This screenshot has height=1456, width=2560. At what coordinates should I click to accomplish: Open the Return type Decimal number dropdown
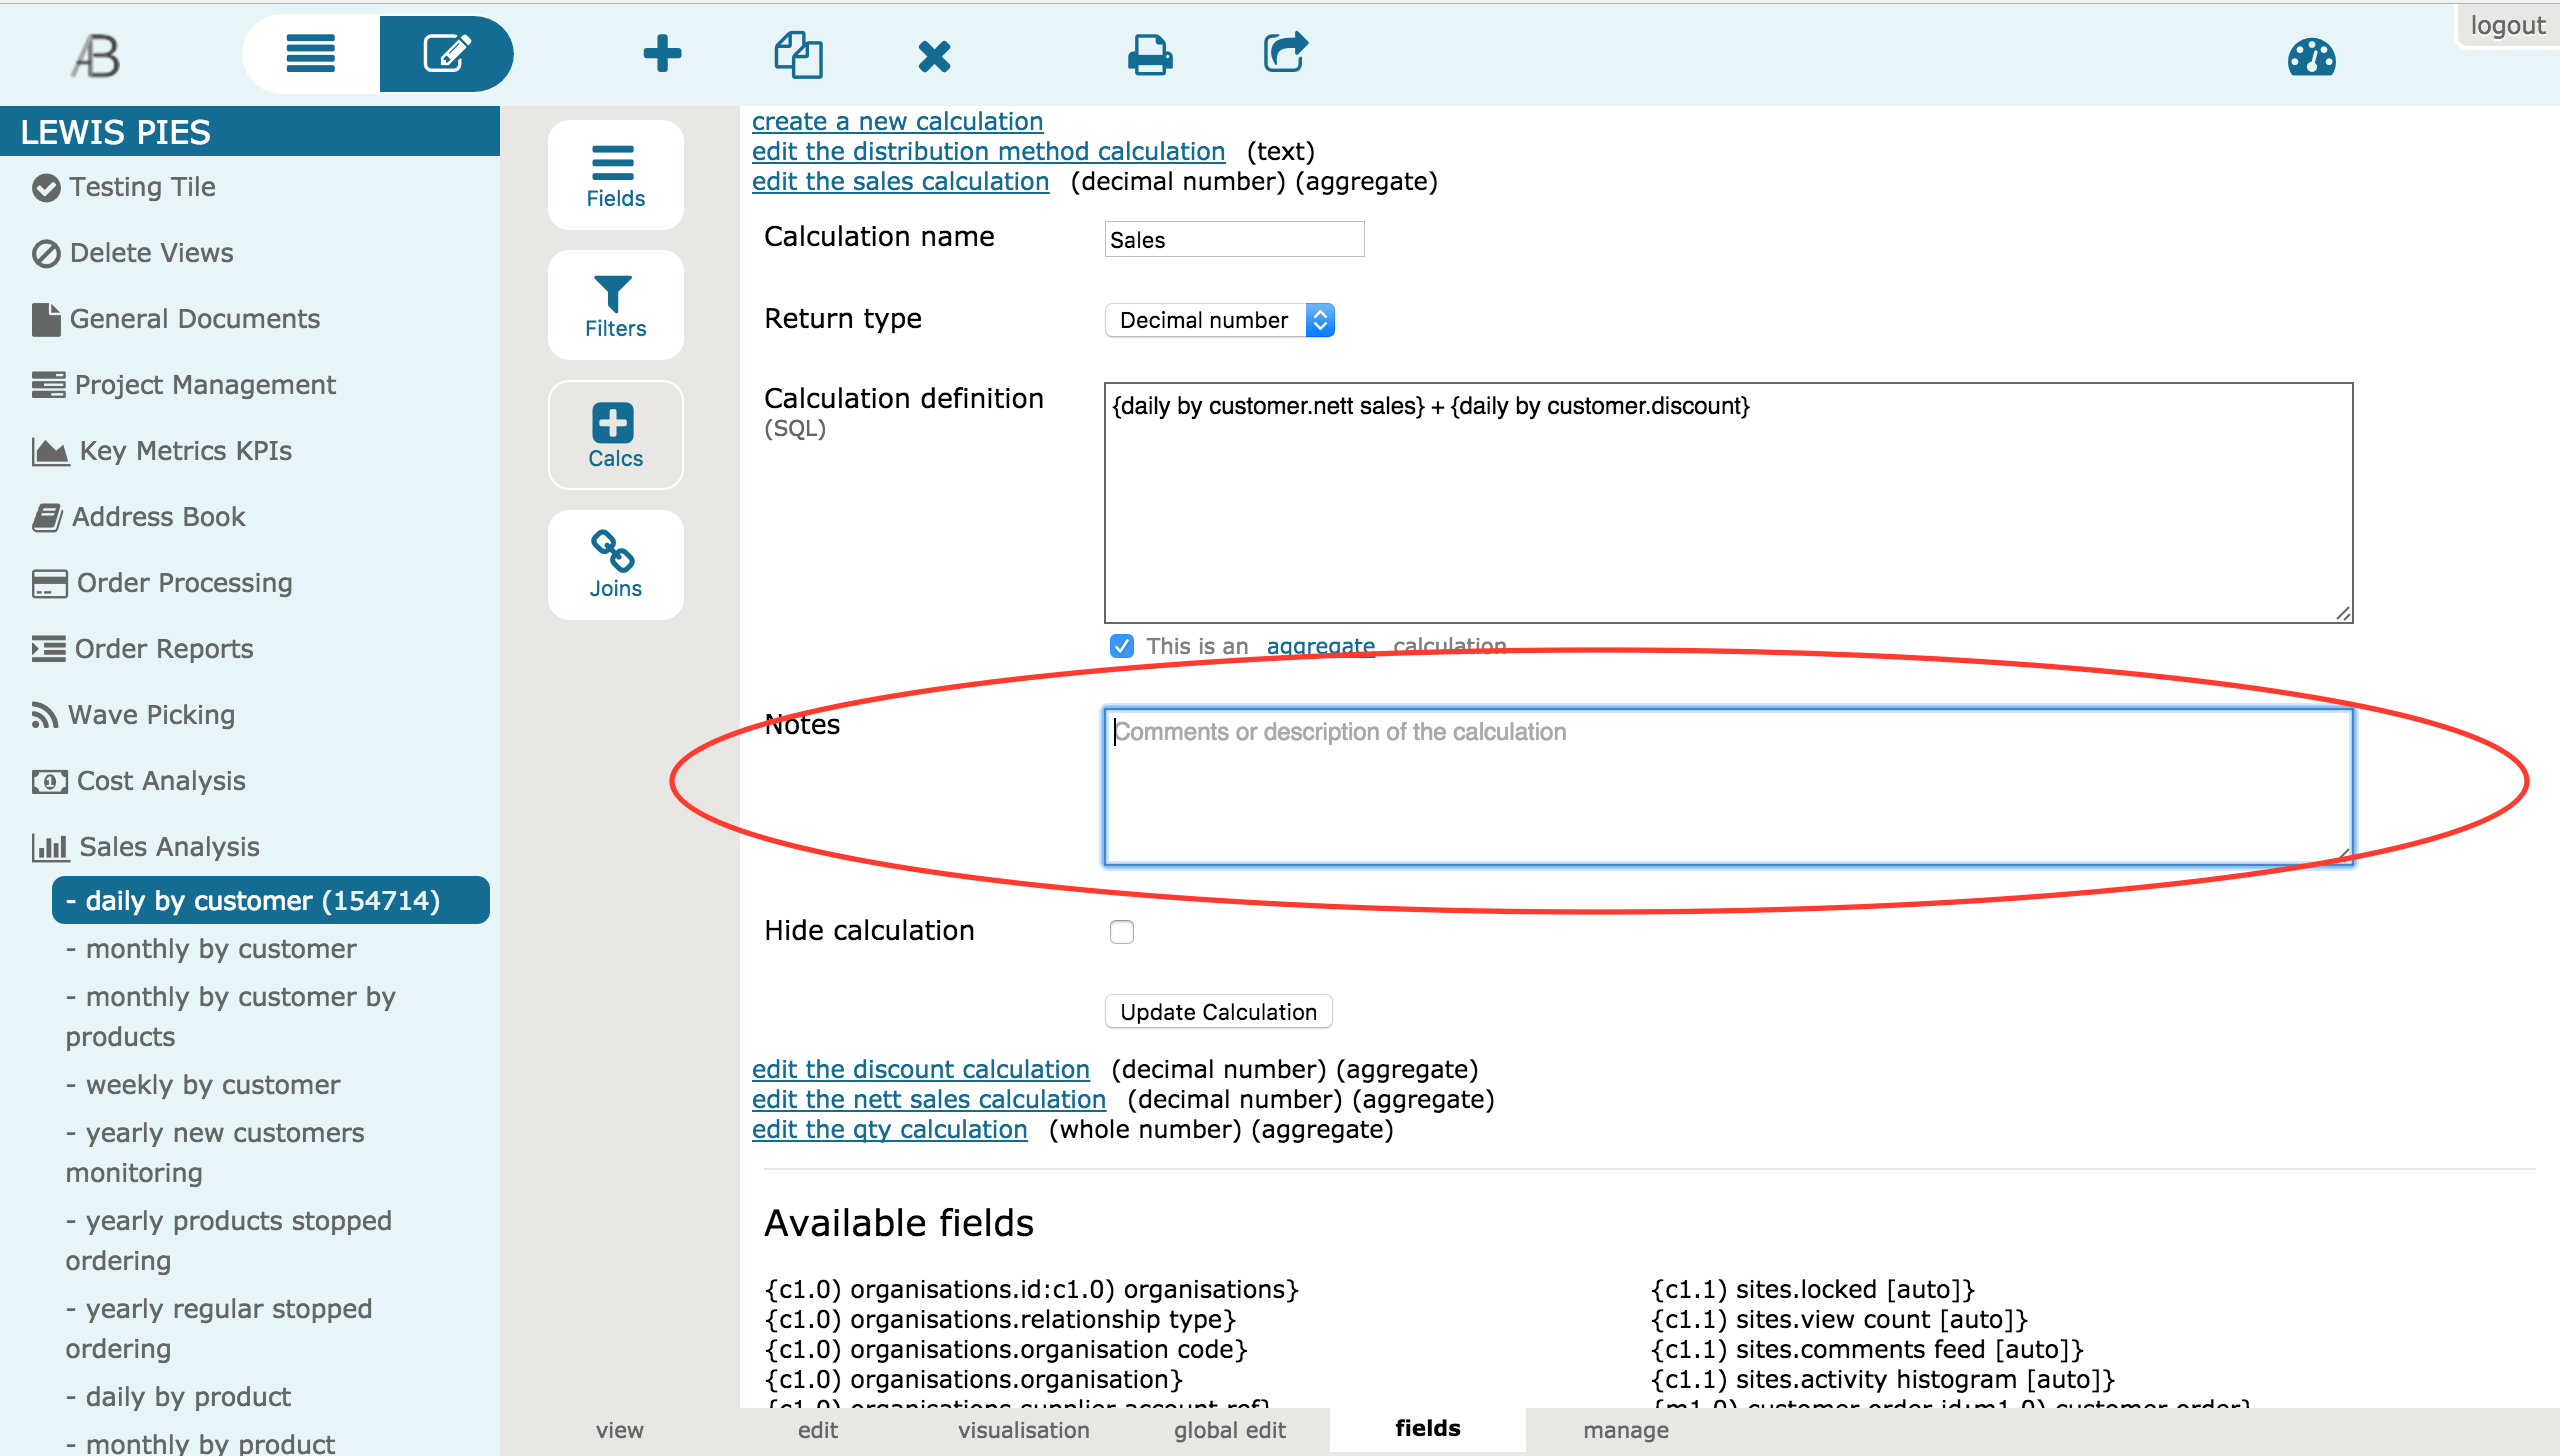[x=1219, y=320]
